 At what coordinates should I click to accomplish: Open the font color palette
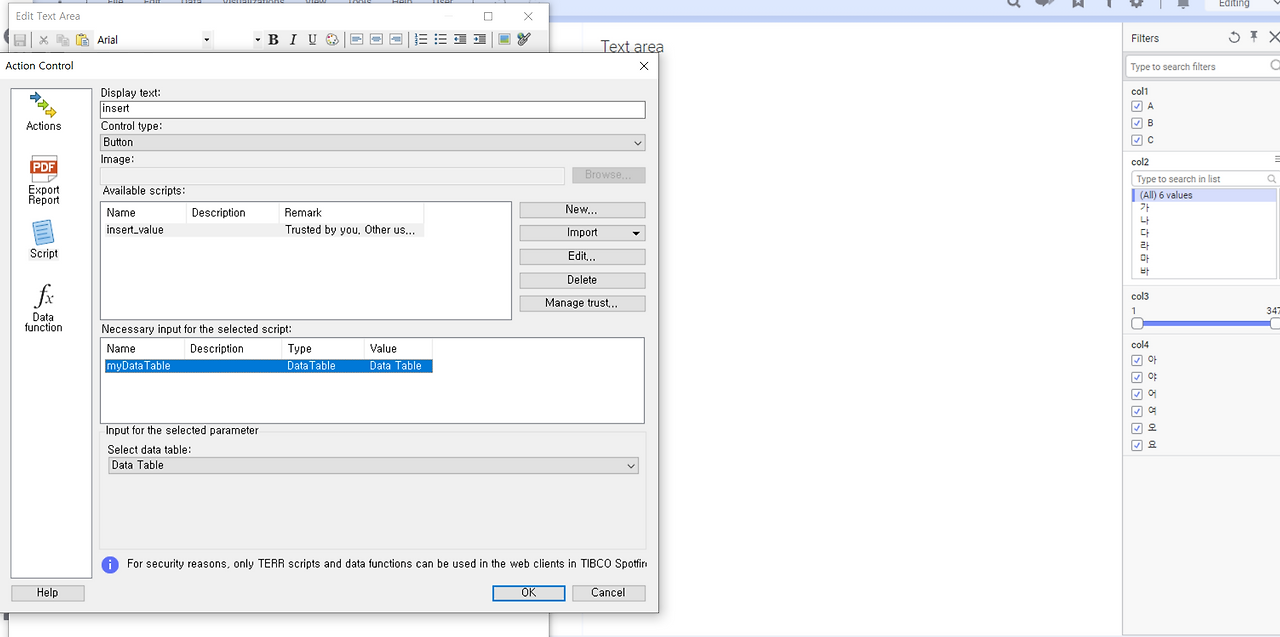click(x=332, y=39)
